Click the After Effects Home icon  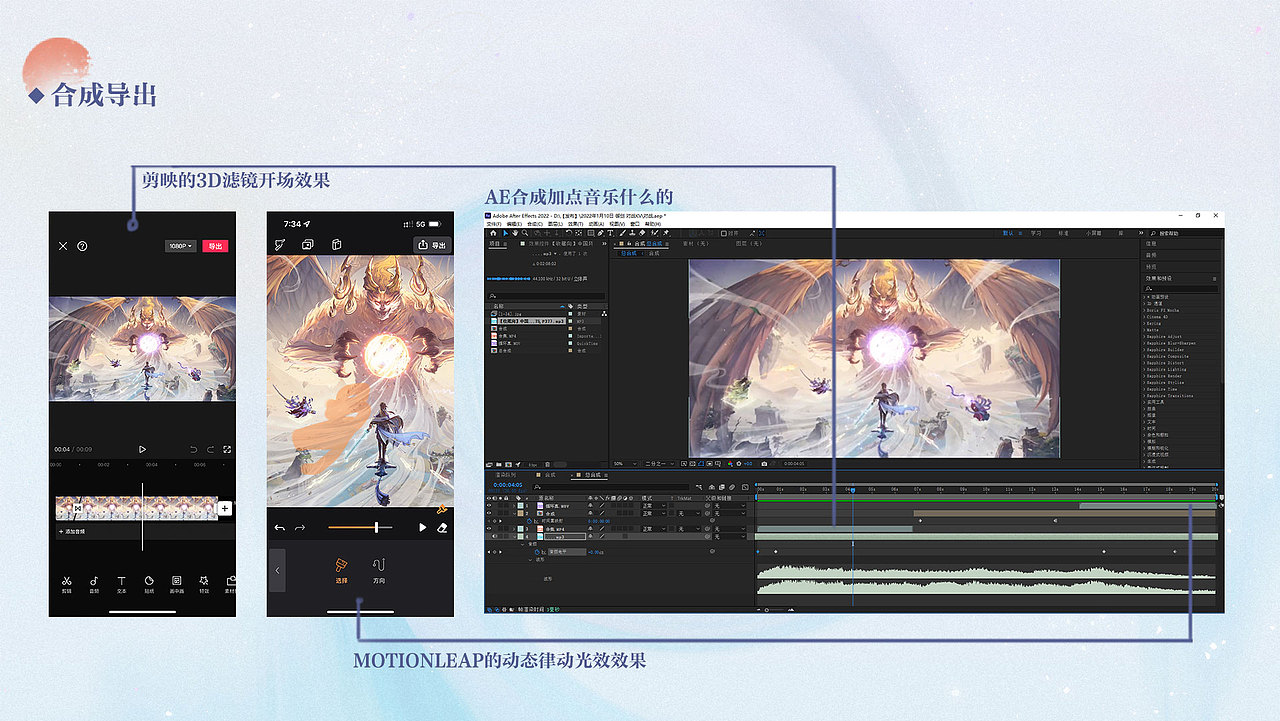point(493,233)
